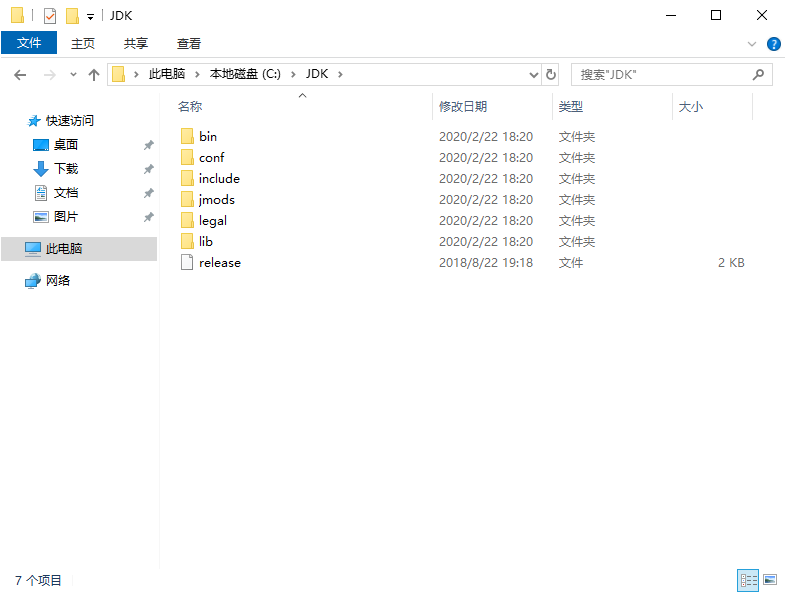Click the file name "include"

click(219, 178)
